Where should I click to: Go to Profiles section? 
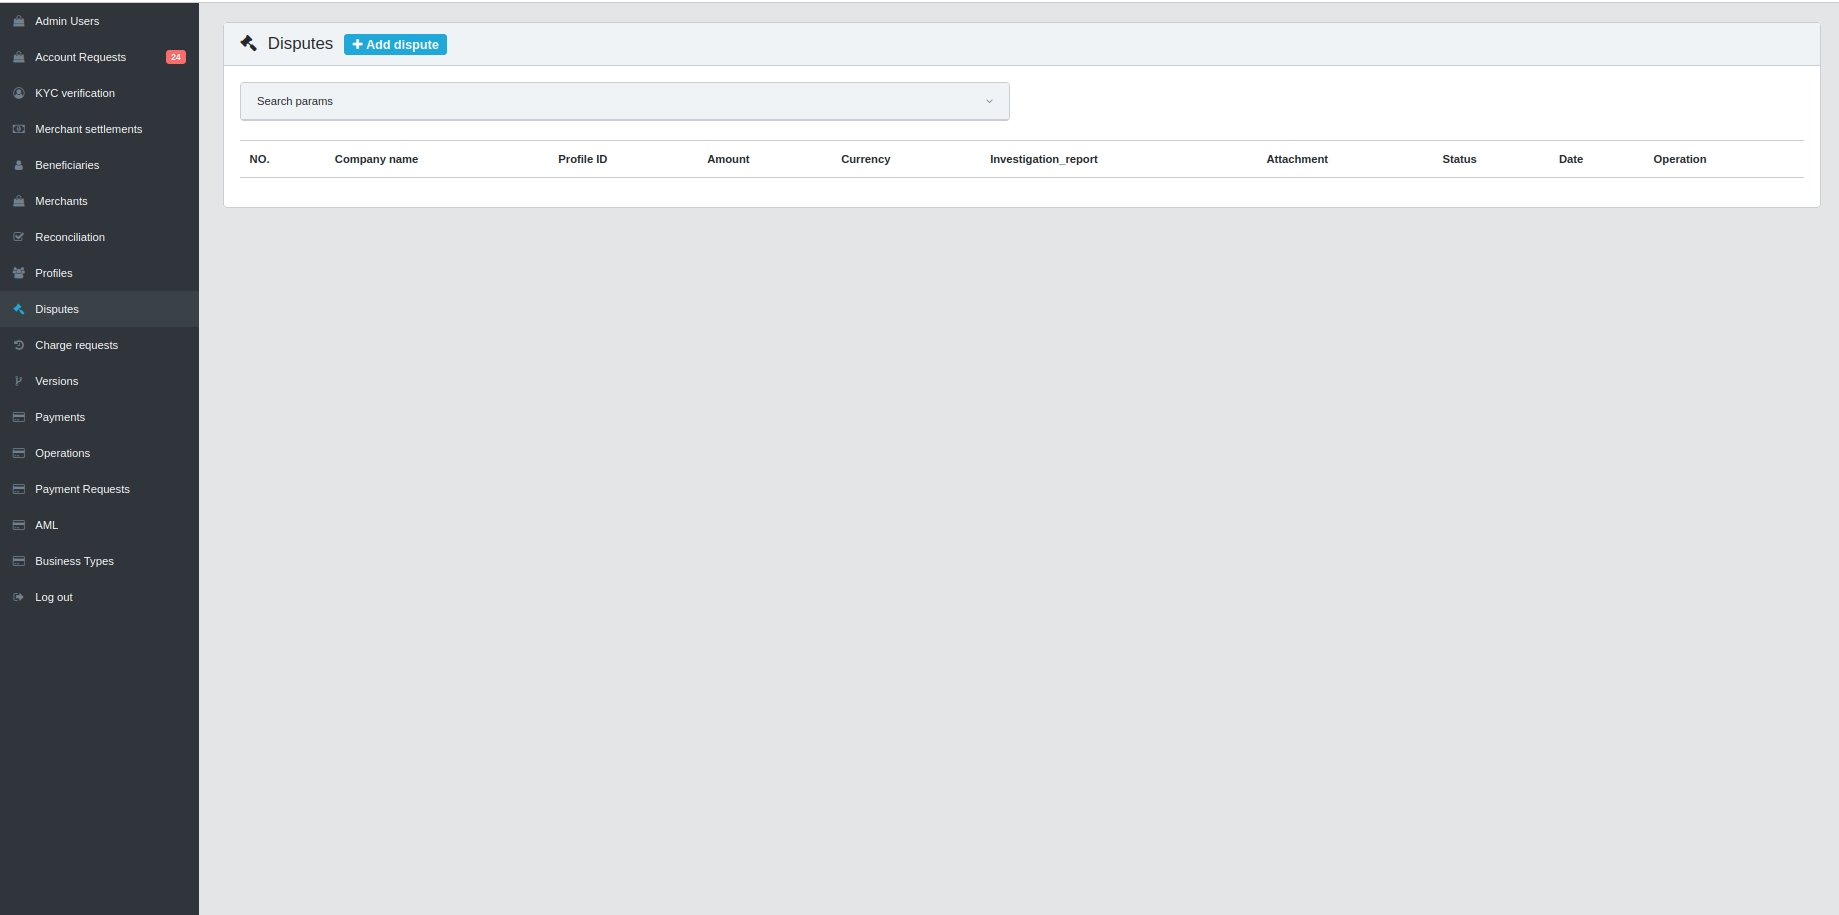pyautogui.click(x=99, y=273)
